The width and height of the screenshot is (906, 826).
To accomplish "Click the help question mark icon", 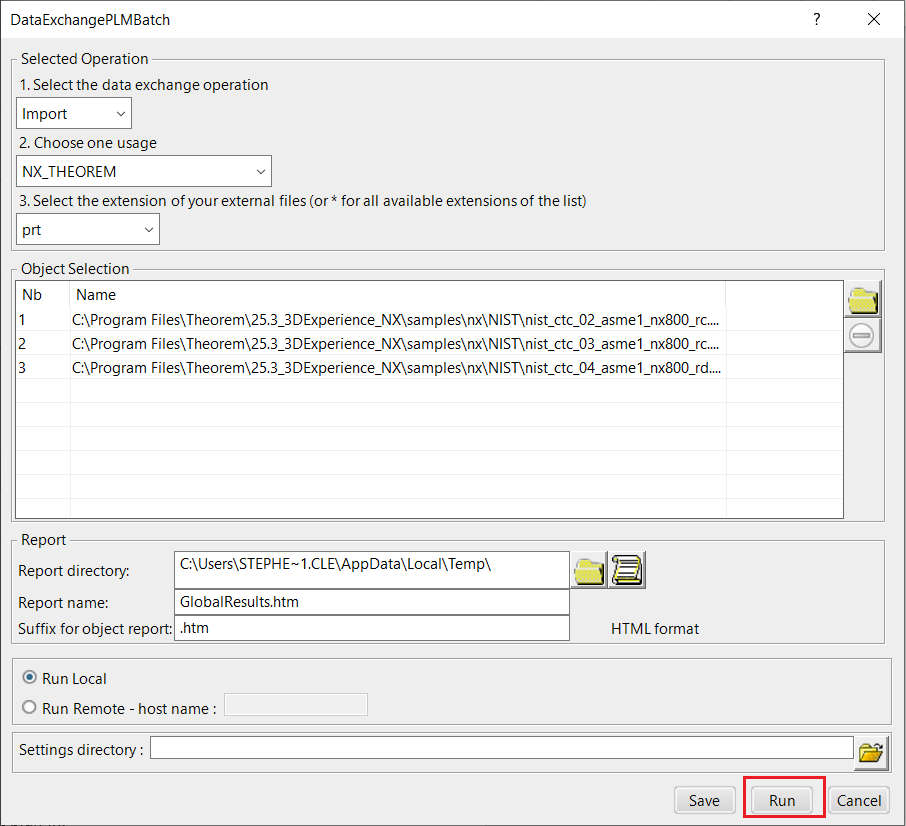I will click(816, 19).
